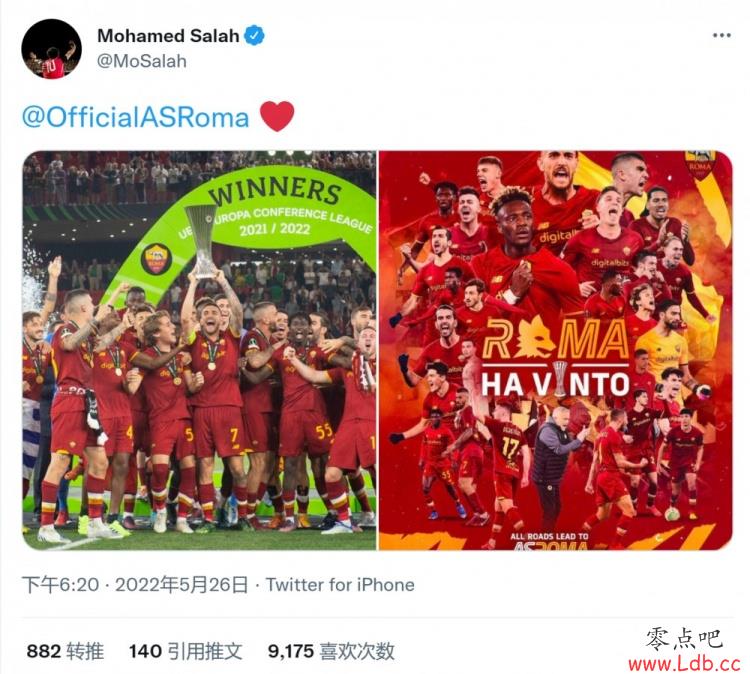Click the blue verified badge
Image resolution: width=750 pixels, height=674 pixels.
coord(254,35)
